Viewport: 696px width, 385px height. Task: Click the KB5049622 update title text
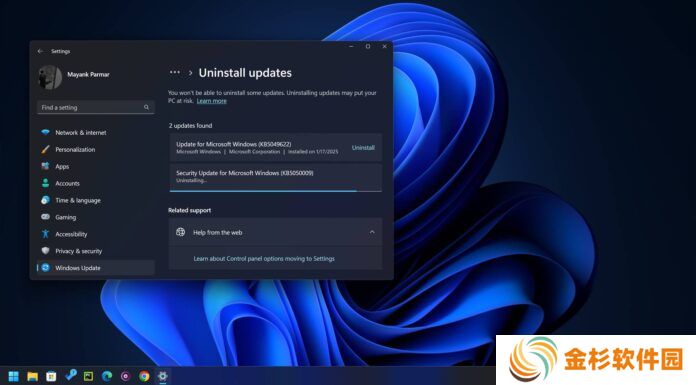[x=233, y=144]
